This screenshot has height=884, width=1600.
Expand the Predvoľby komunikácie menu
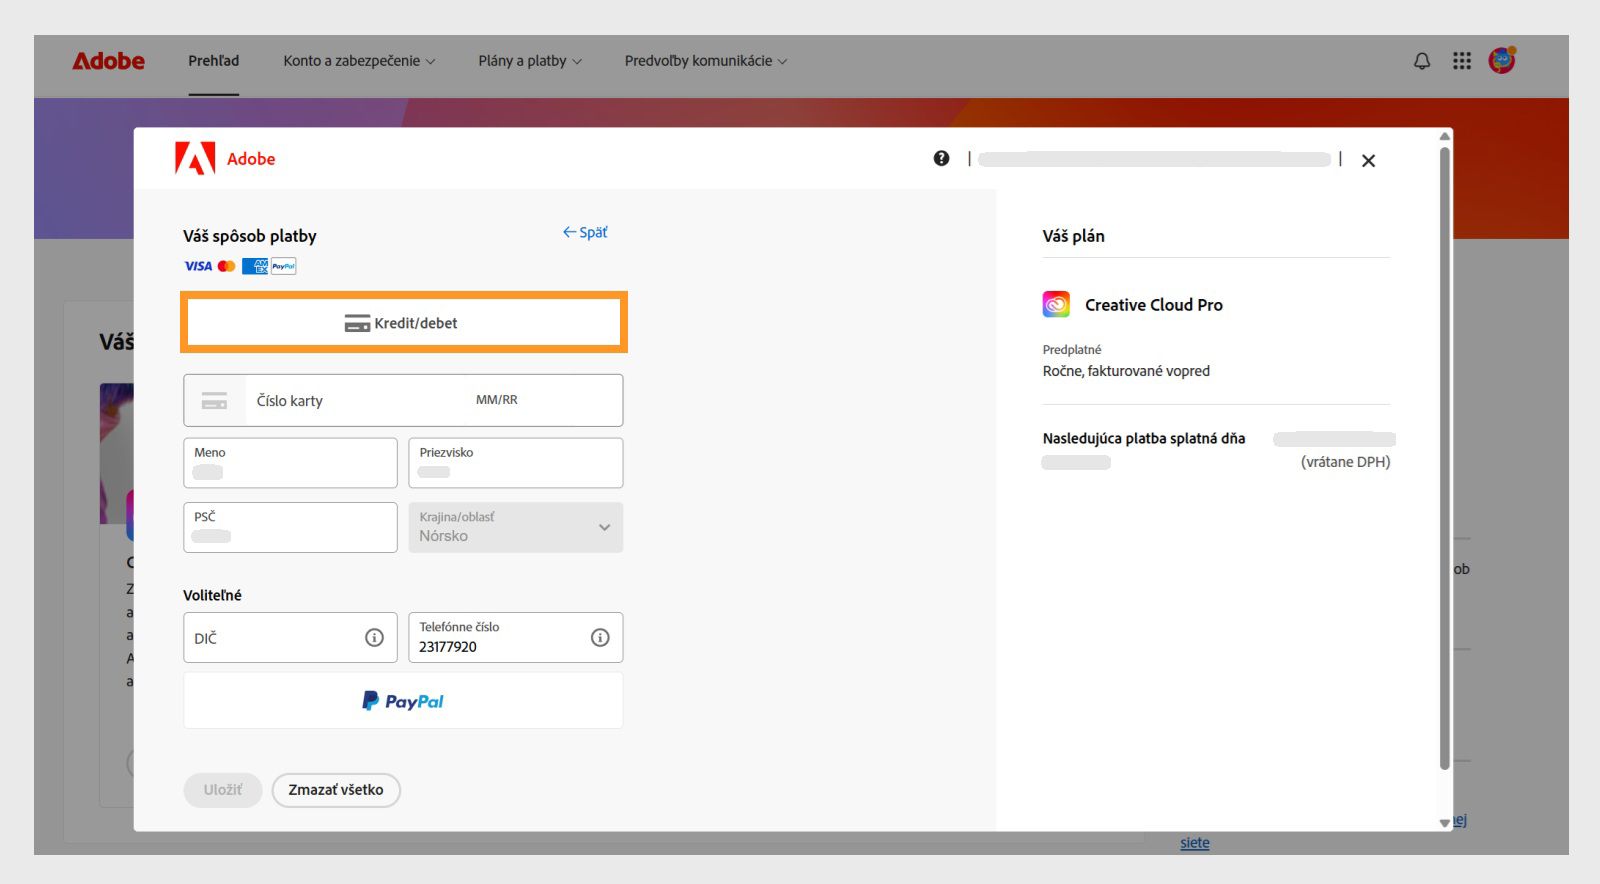706,61
